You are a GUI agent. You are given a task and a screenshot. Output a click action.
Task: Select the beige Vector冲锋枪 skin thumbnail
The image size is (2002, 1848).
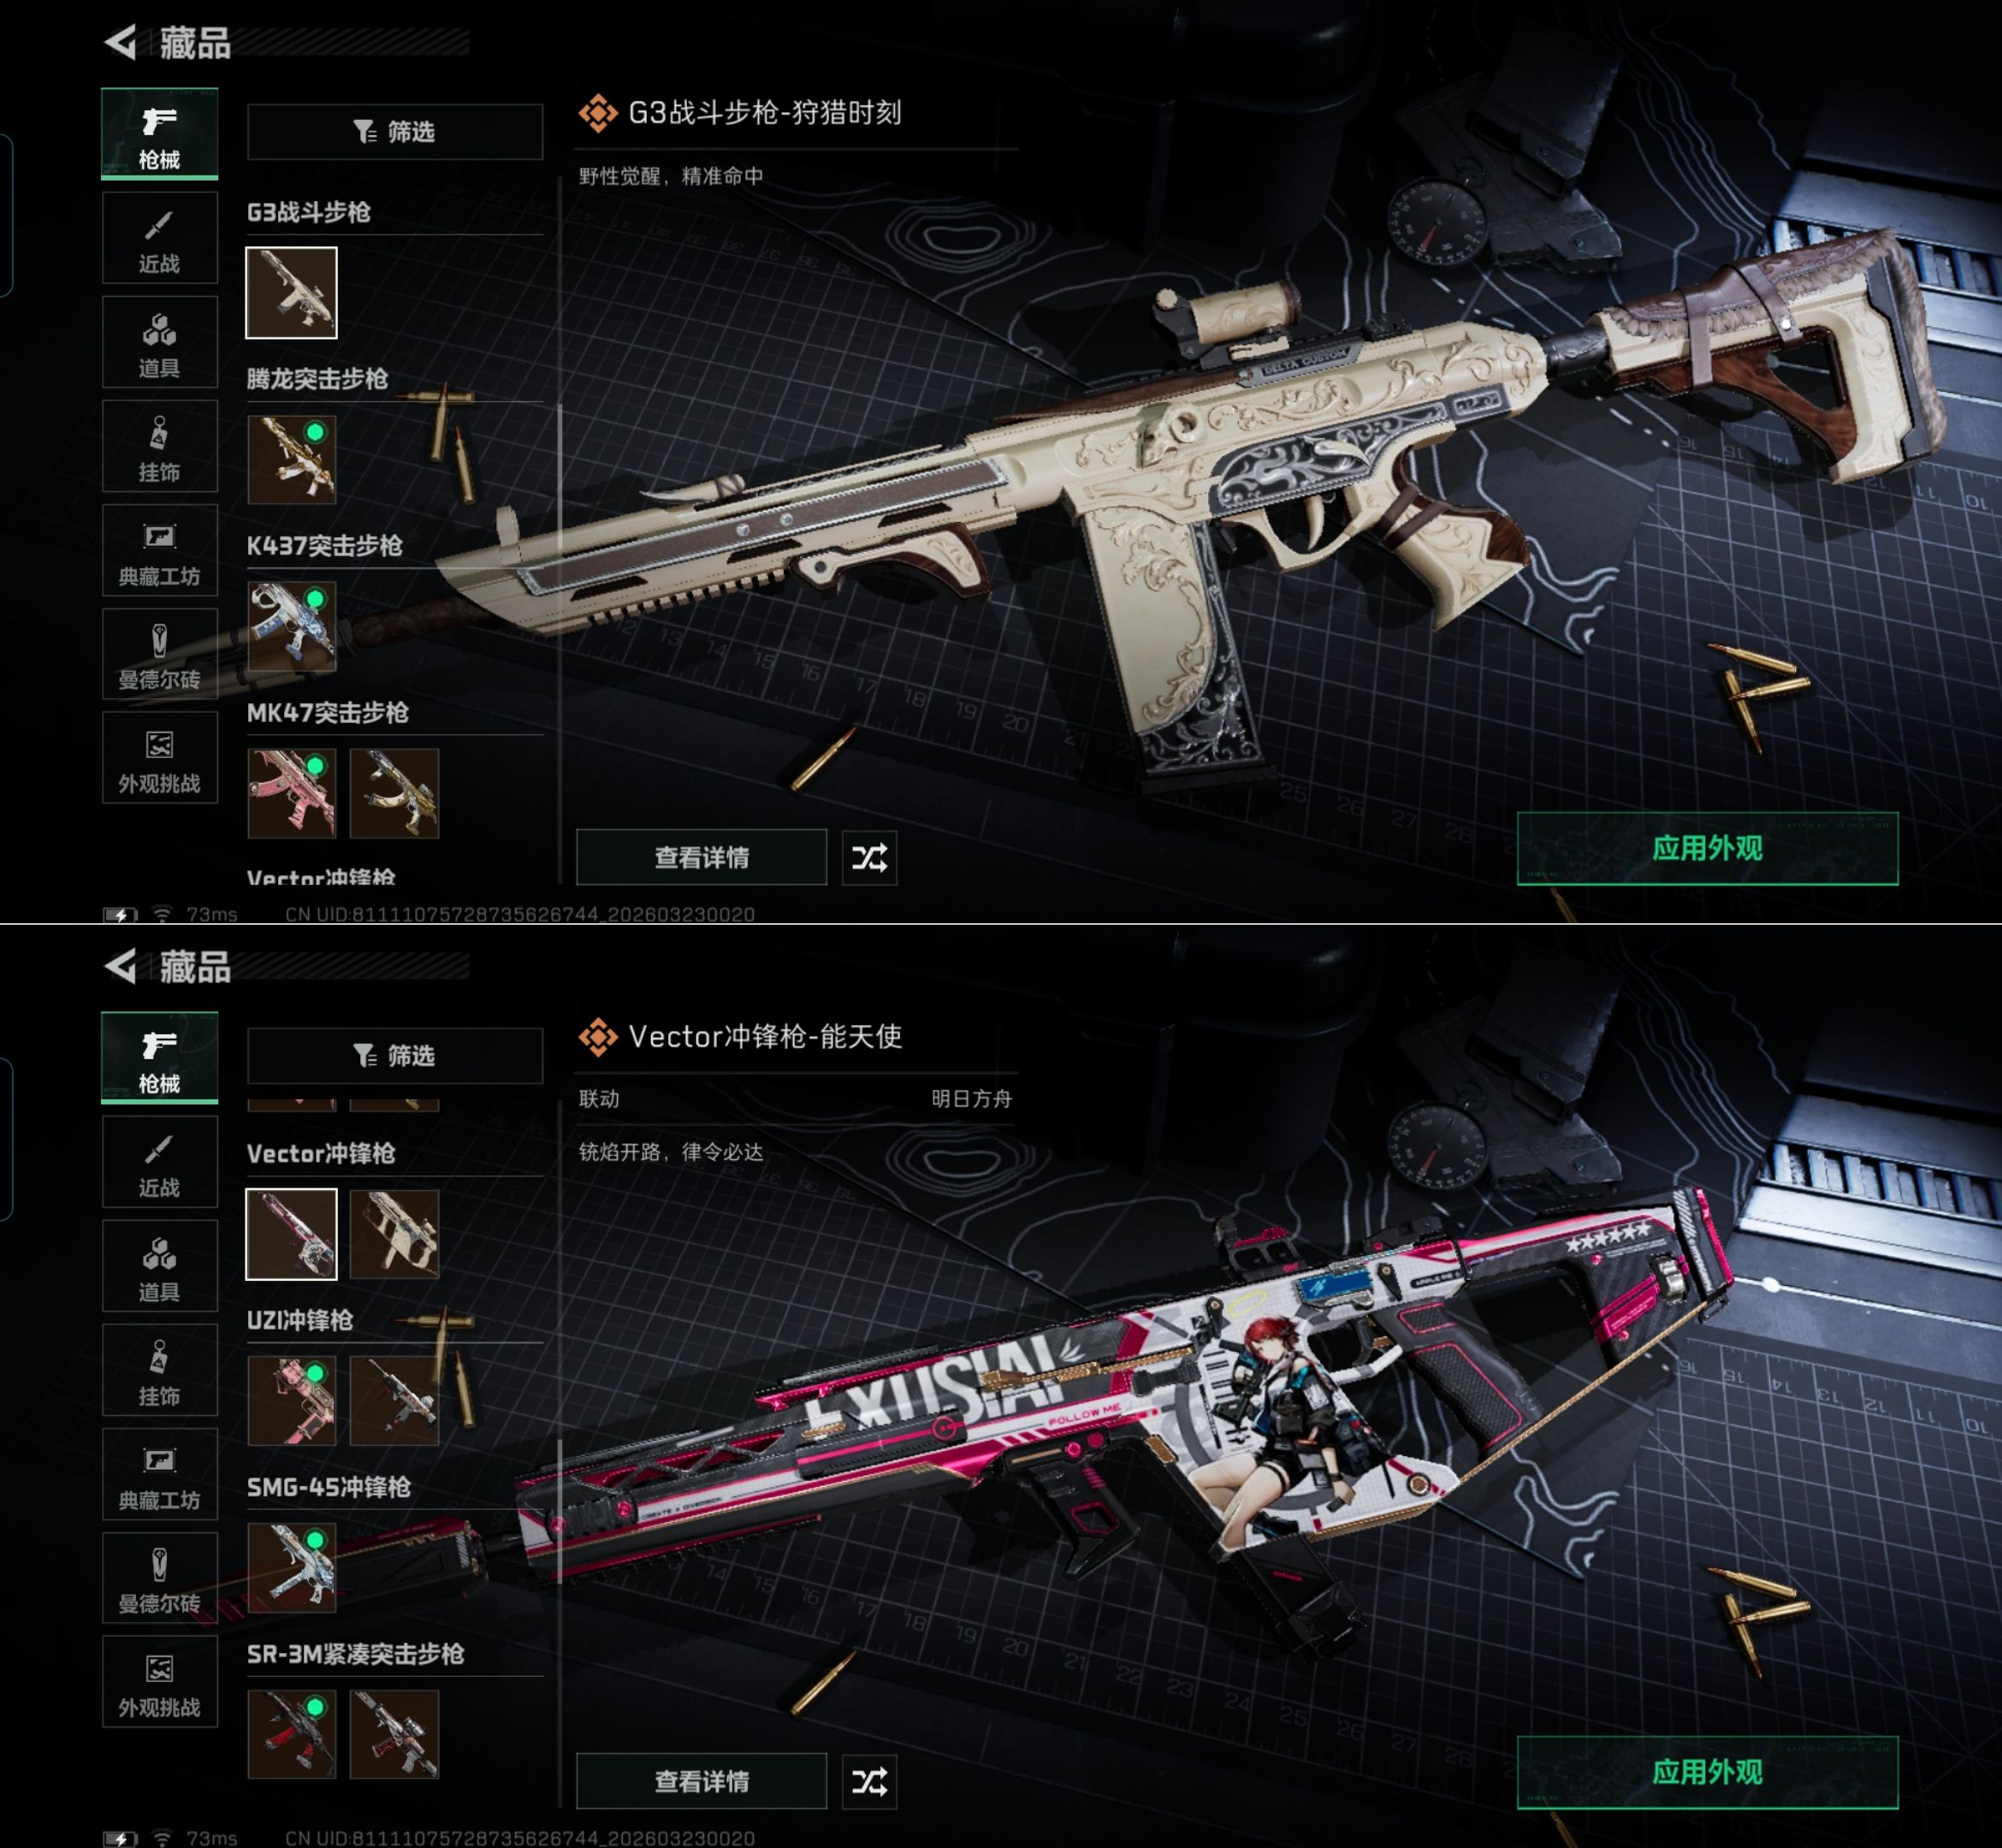395,1234
